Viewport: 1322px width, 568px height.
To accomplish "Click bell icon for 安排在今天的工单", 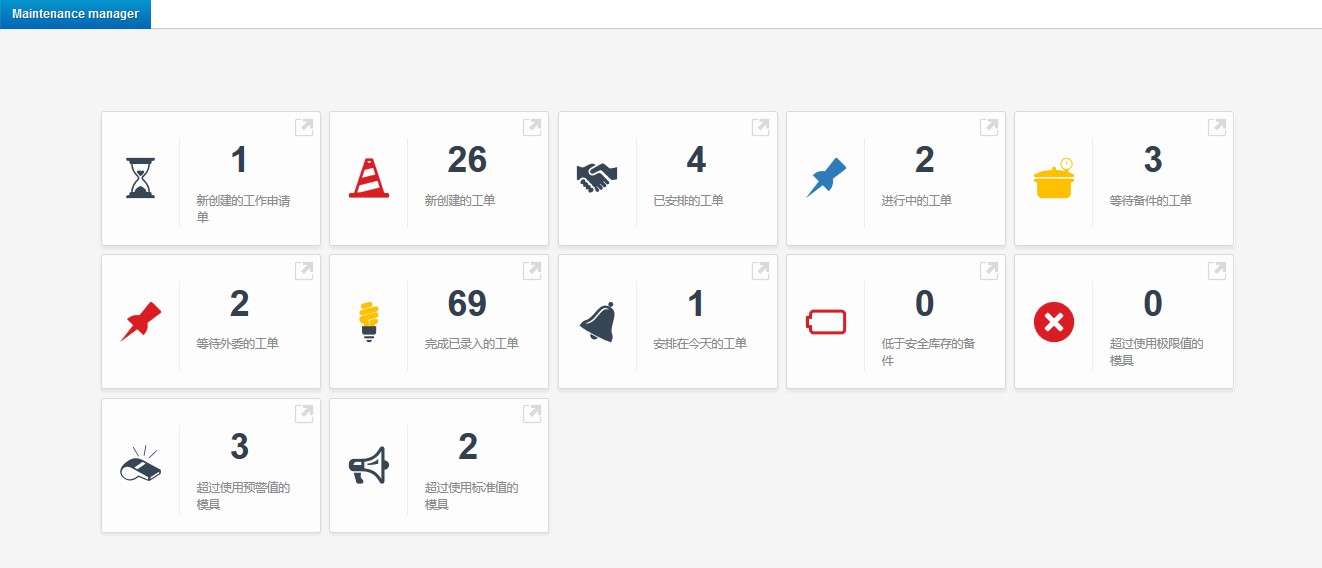I will (597, 322).
